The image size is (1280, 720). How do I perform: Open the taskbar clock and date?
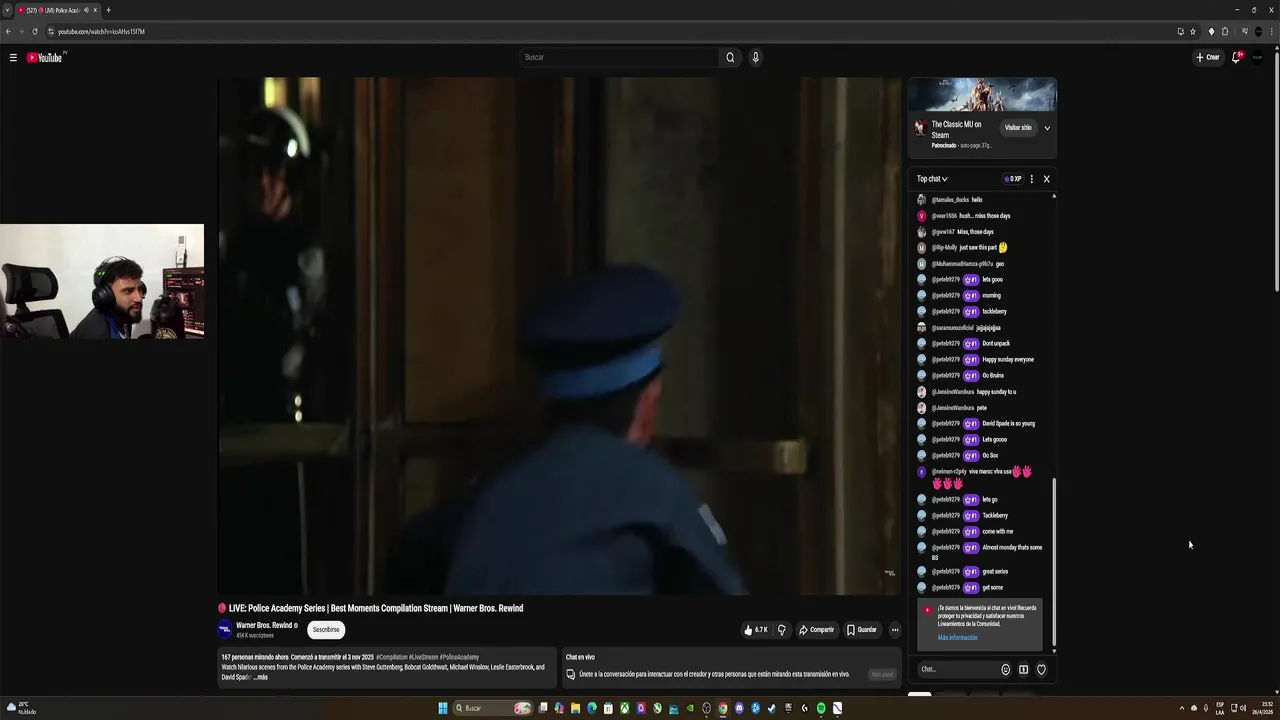click(x=1264, y=708)
